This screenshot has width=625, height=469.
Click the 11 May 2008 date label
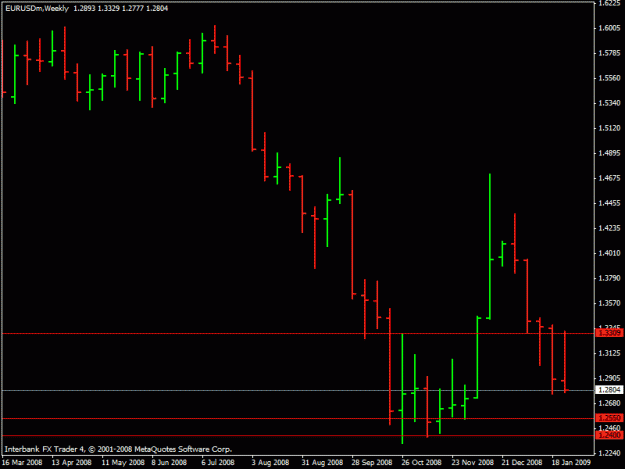click(x=123, y=462)
